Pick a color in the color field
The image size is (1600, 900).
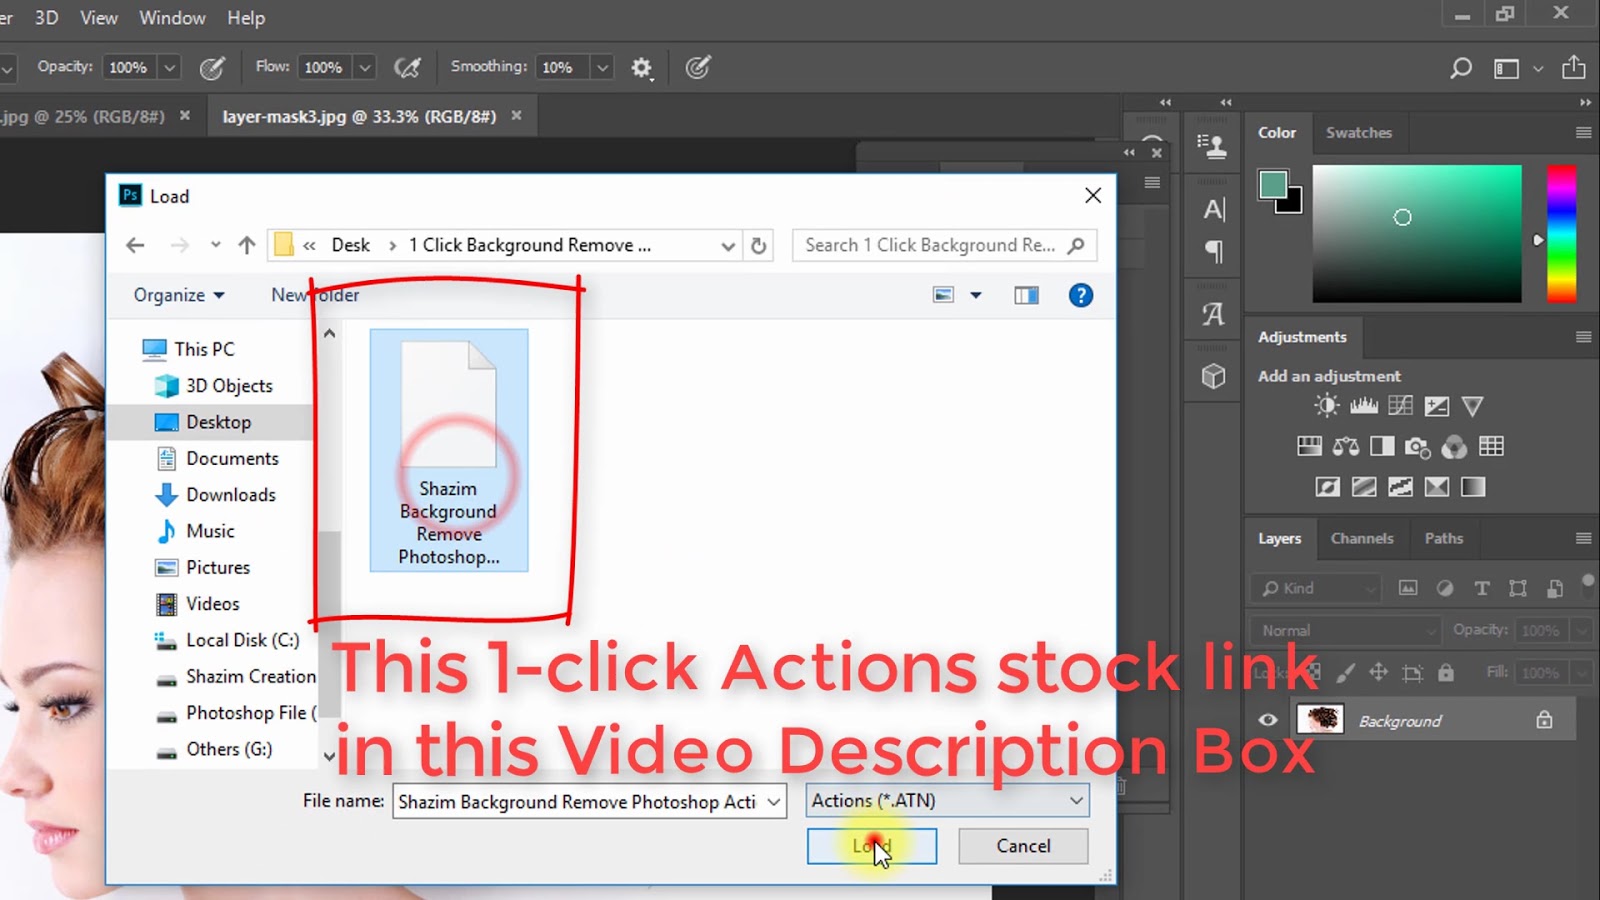pyautogui.click(x=1417, y=234)
